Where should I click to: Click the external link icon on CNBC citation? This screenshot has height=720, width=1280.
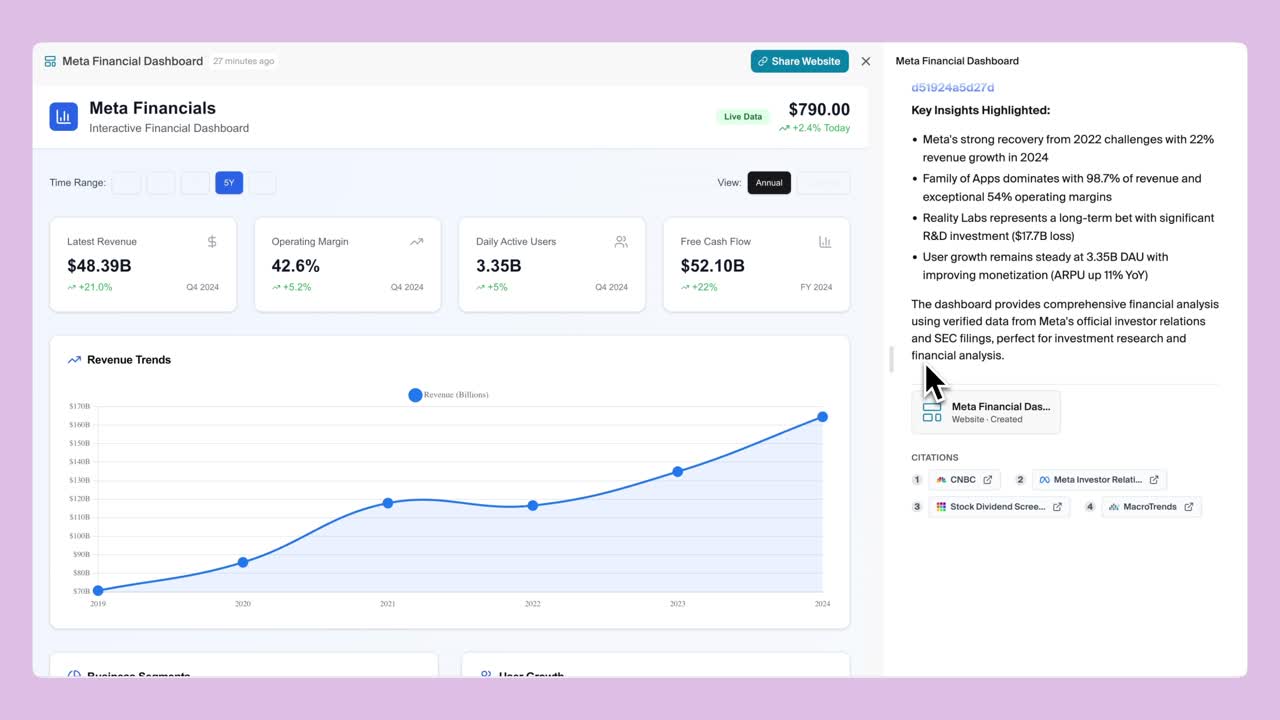pyautogui.click(x=988, y=480)
